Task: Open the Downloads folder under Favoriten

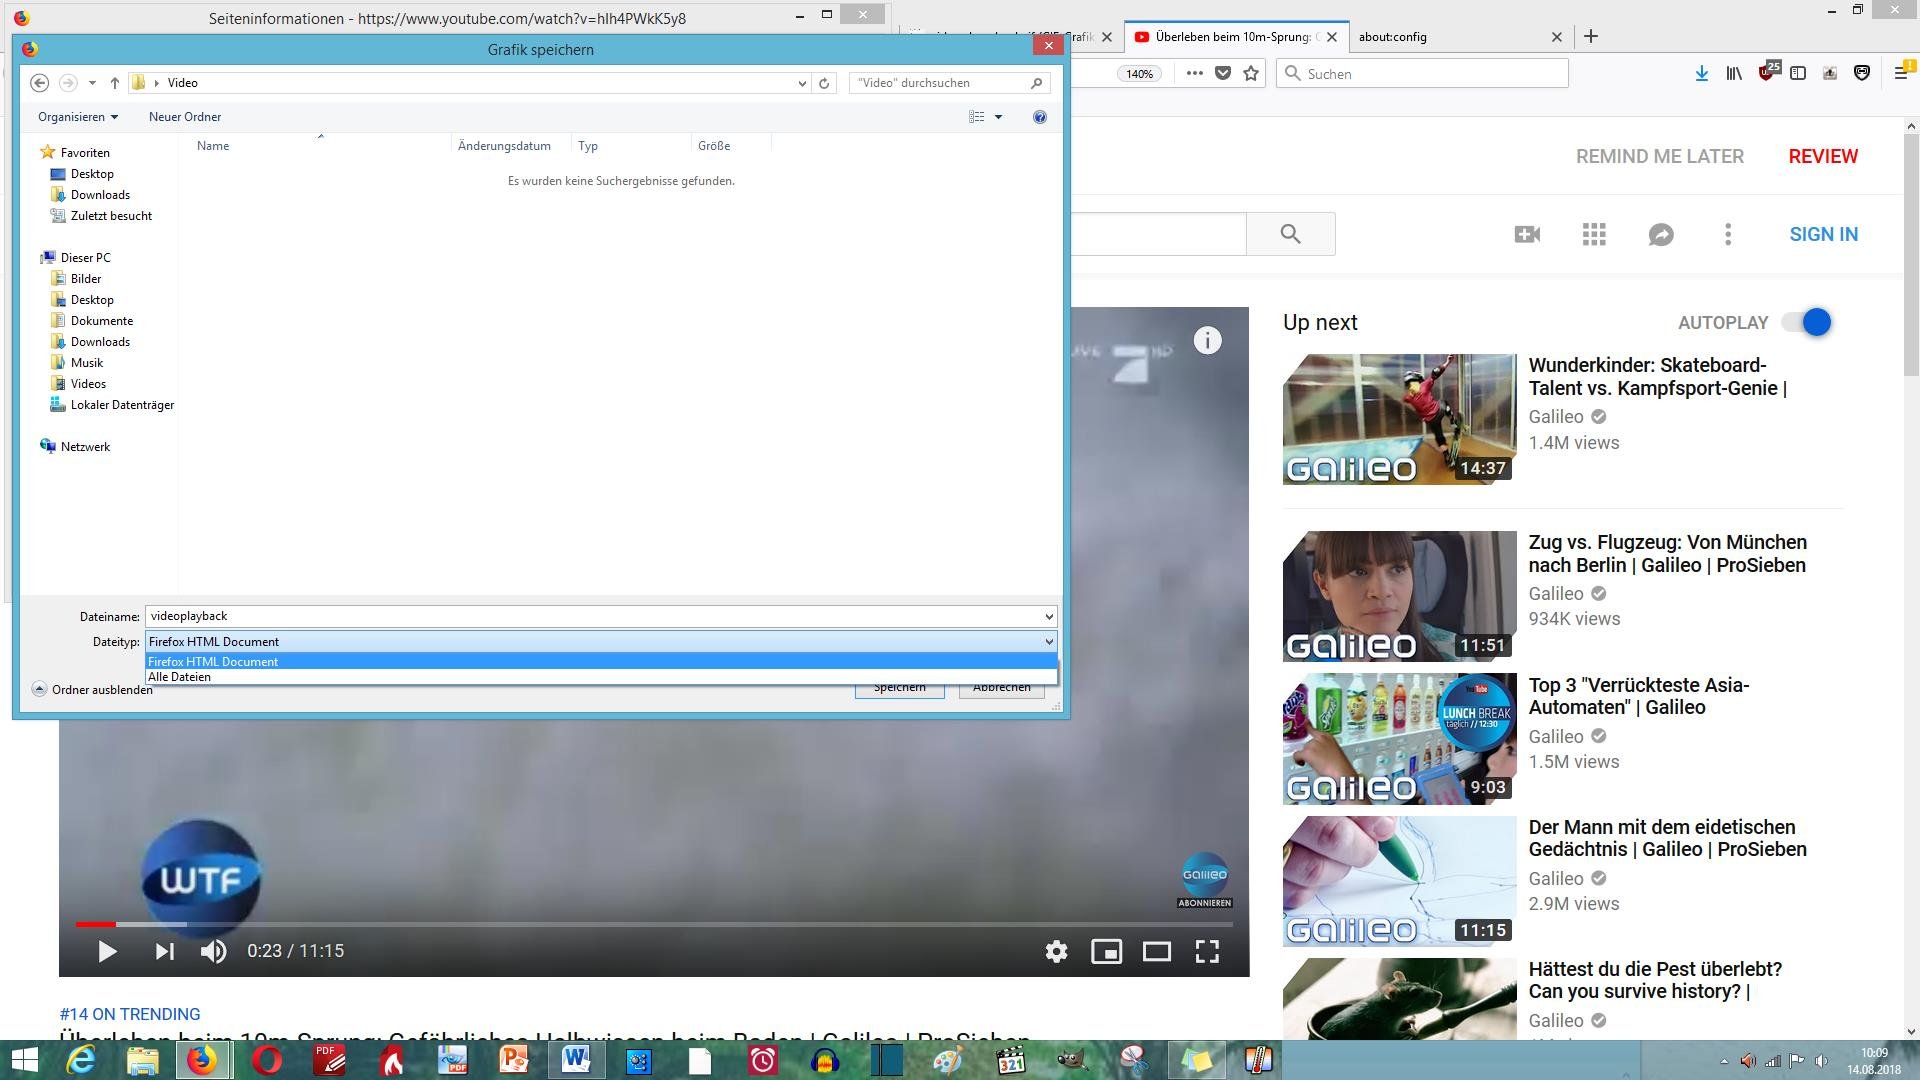Action: [100, 195]
